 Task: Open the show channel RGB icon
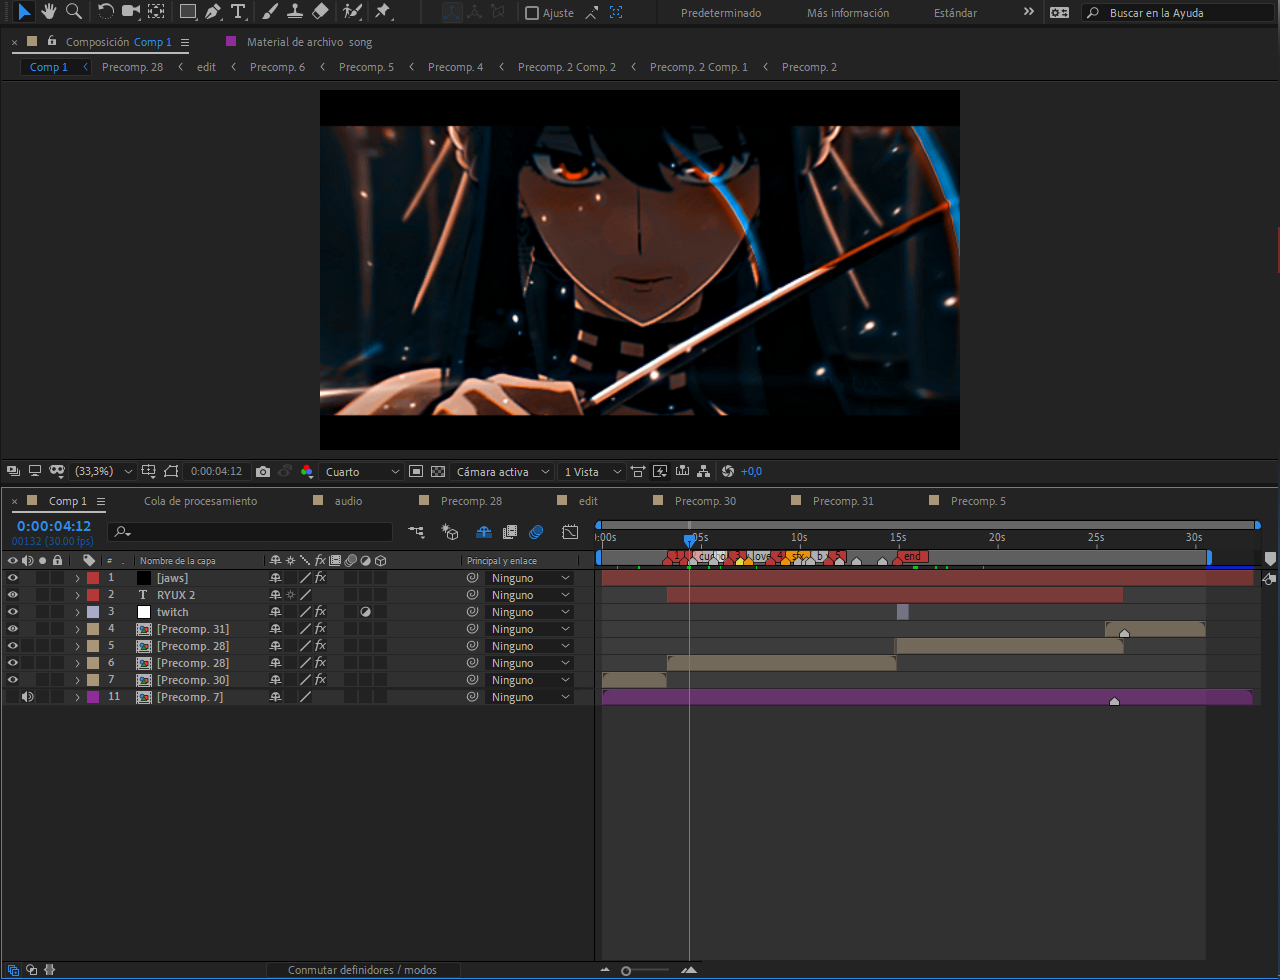pos(306,471)
